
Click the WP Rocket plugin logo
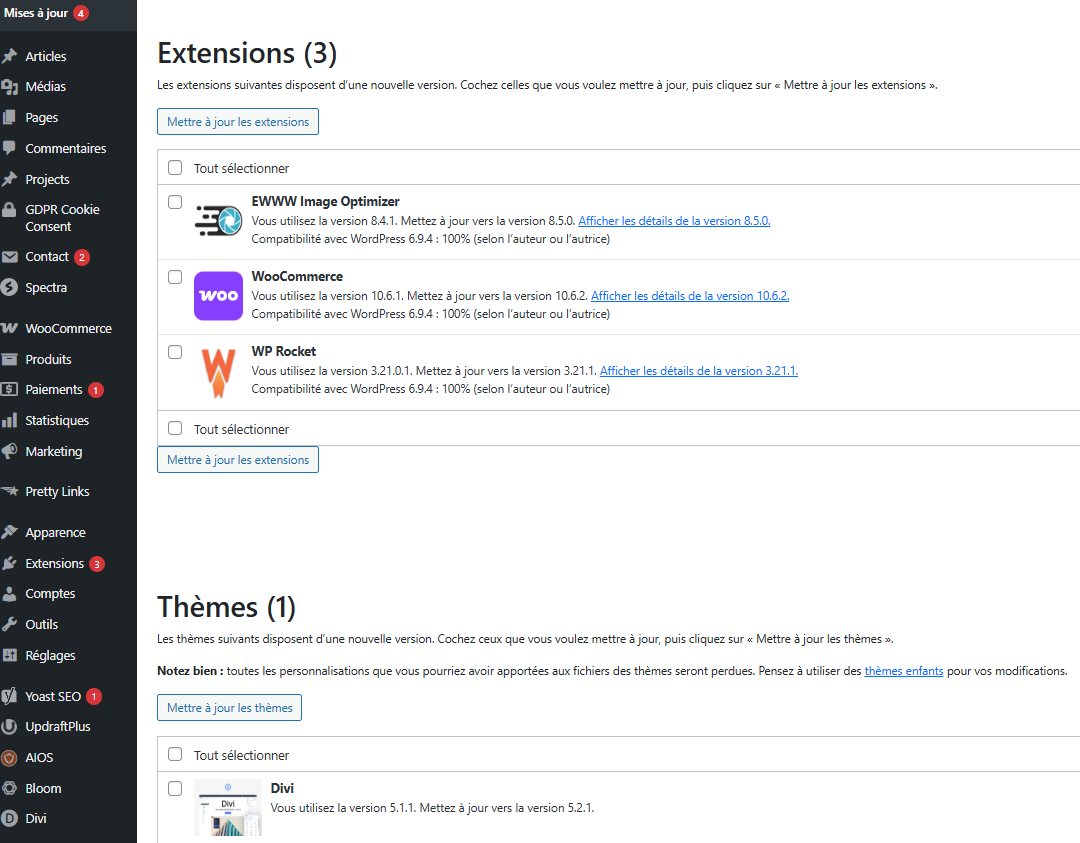pos(218,373)
